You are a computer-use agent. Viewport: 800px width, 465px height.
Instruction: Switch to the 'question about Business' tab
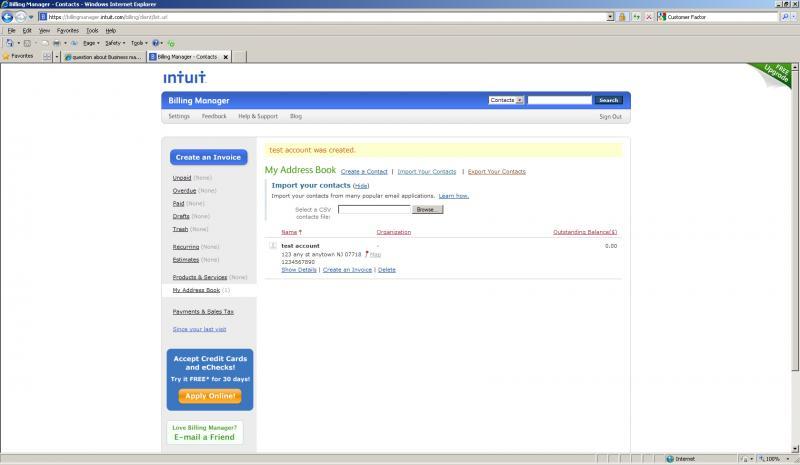click(x=104, y=57)
